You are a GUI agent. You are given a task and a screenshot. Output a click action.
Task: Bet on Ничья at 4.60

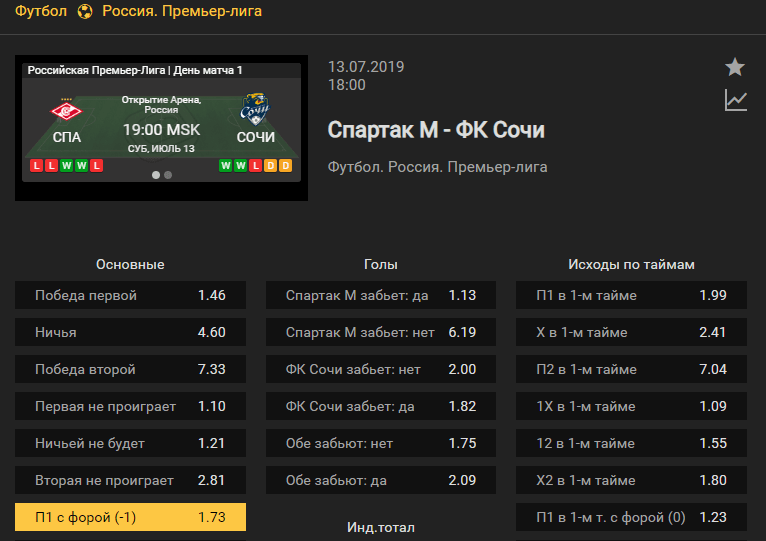point(130,332)
